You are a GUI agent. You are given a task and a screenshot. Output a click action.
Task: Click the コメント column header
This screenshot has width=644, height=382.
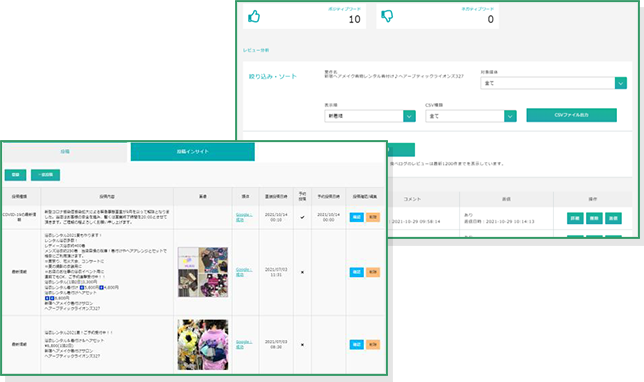click(x=412, y=199)
